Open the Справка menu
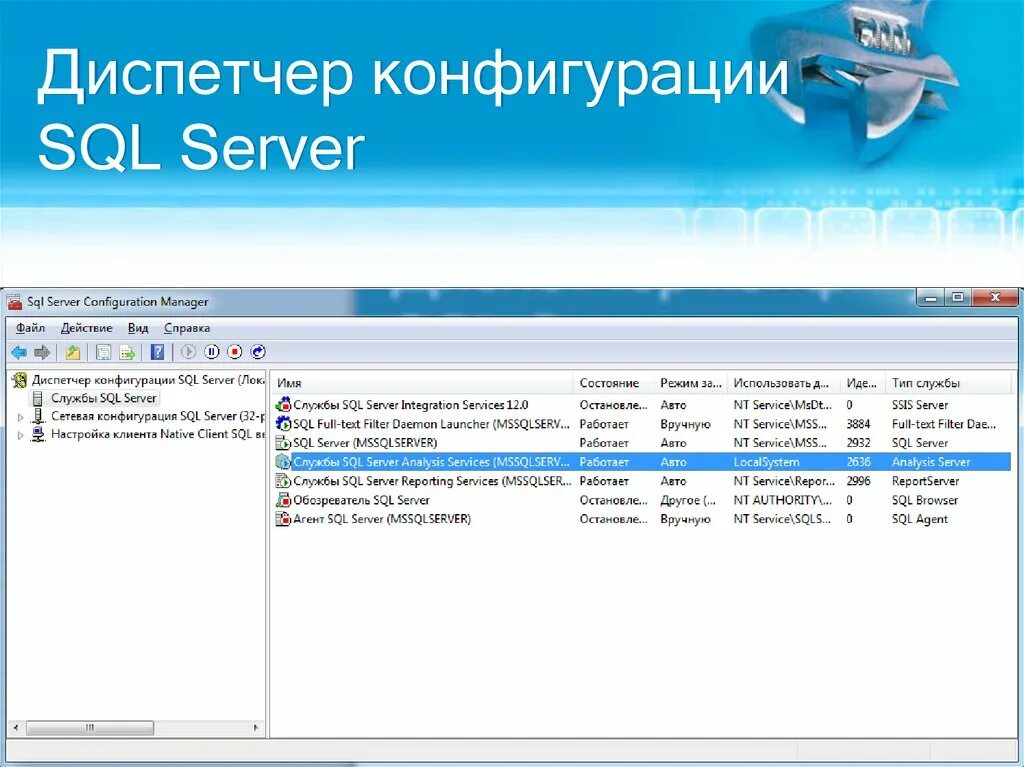 click(x=187, y=328)
